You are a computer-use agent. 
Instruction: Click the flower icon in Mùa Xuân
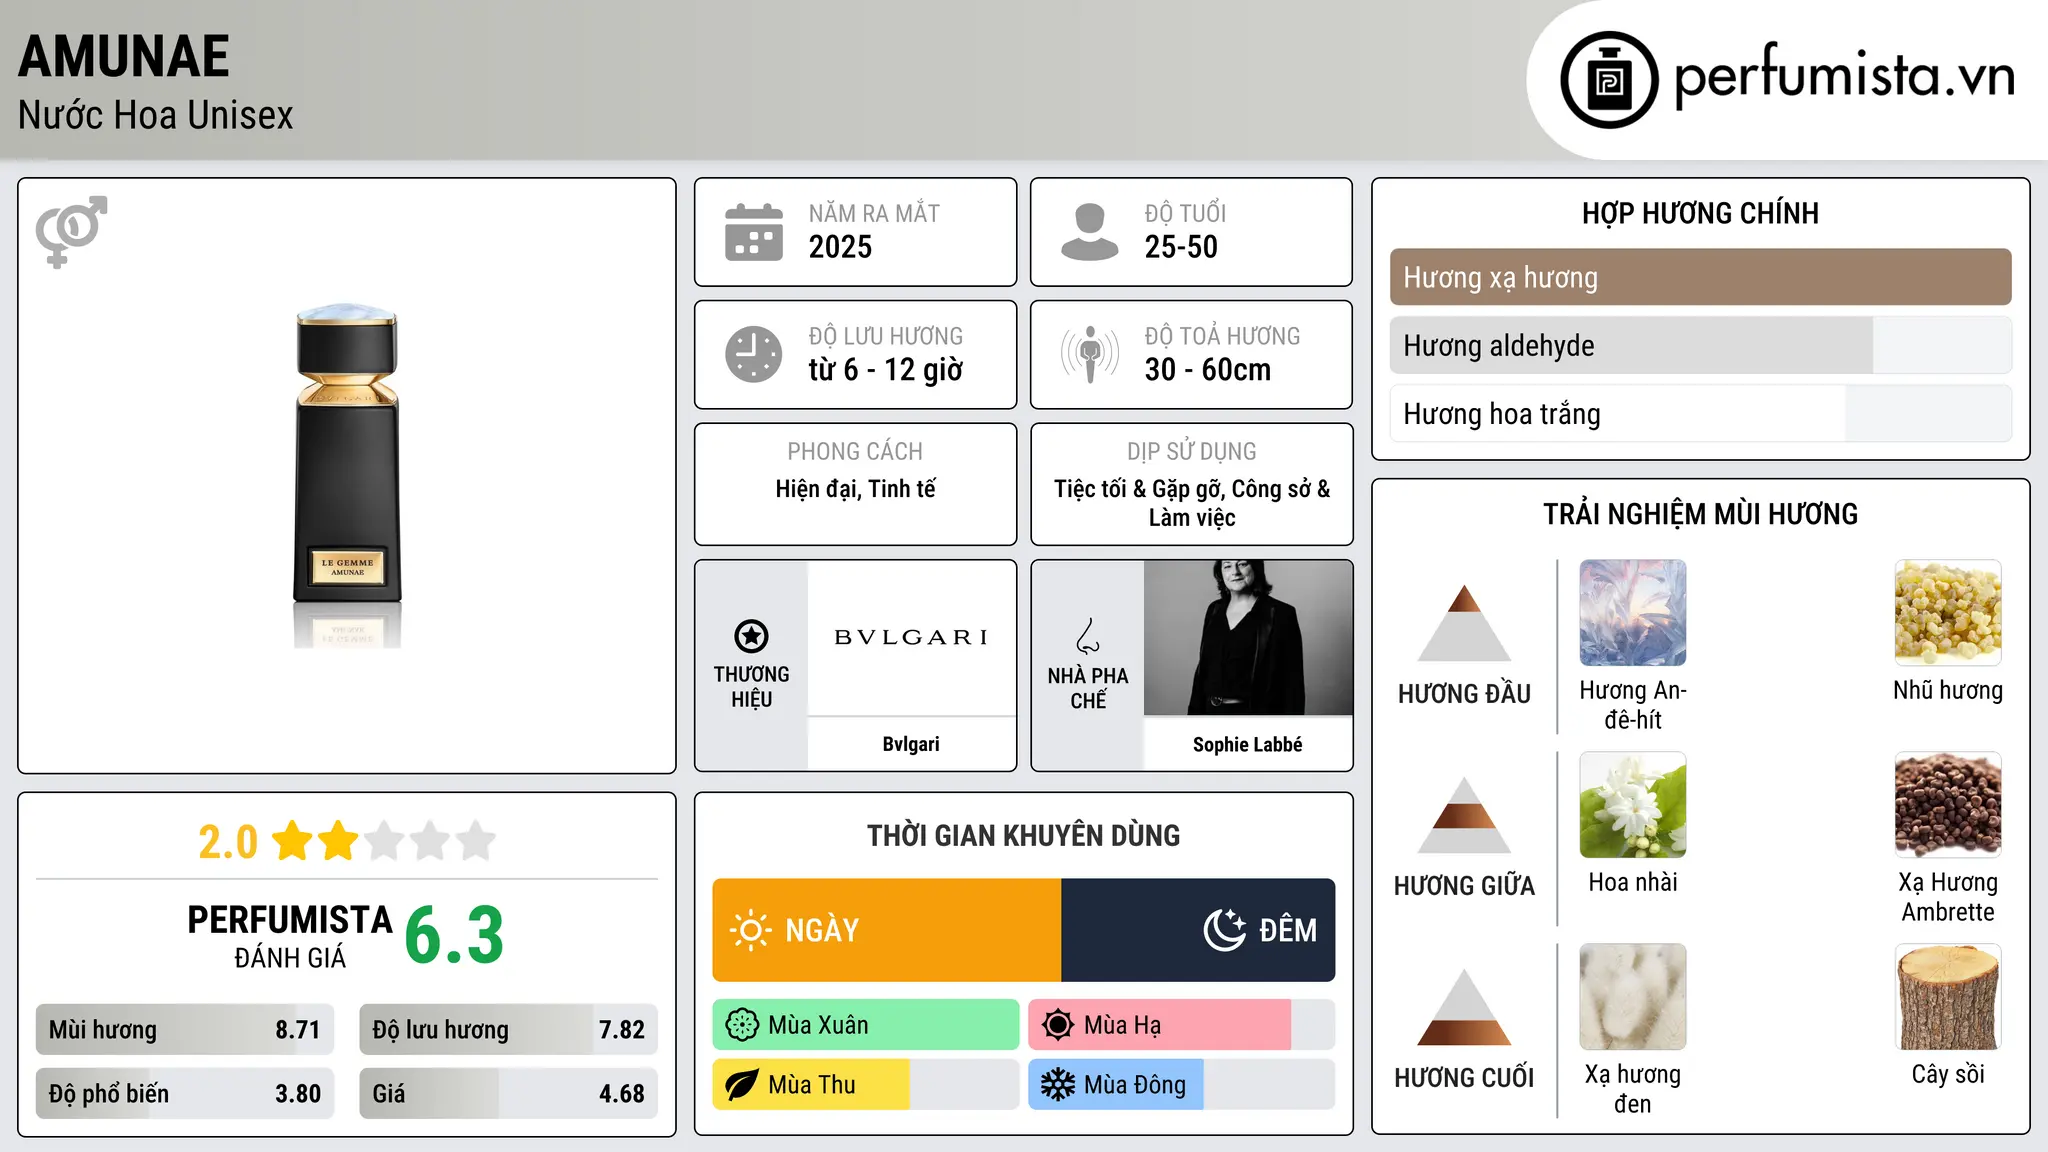coord(742,1025)
